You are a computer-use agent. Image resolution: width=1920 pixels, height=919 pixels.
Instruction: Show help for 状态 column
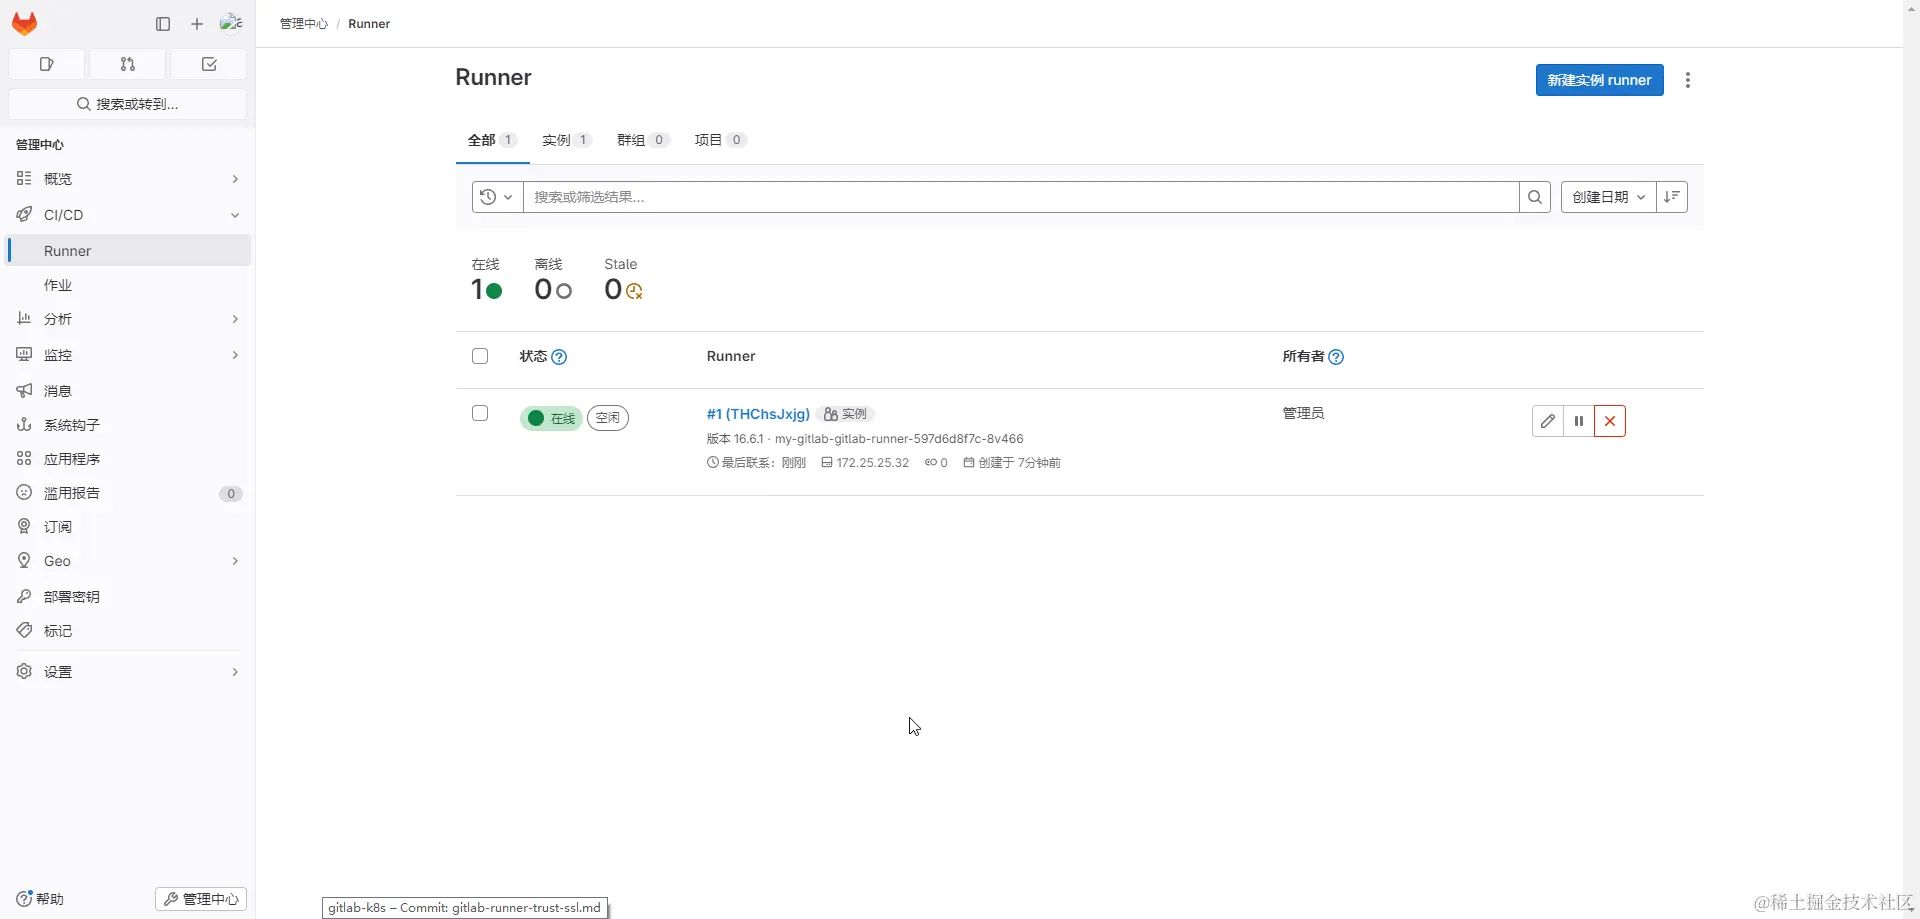[559, 357]
